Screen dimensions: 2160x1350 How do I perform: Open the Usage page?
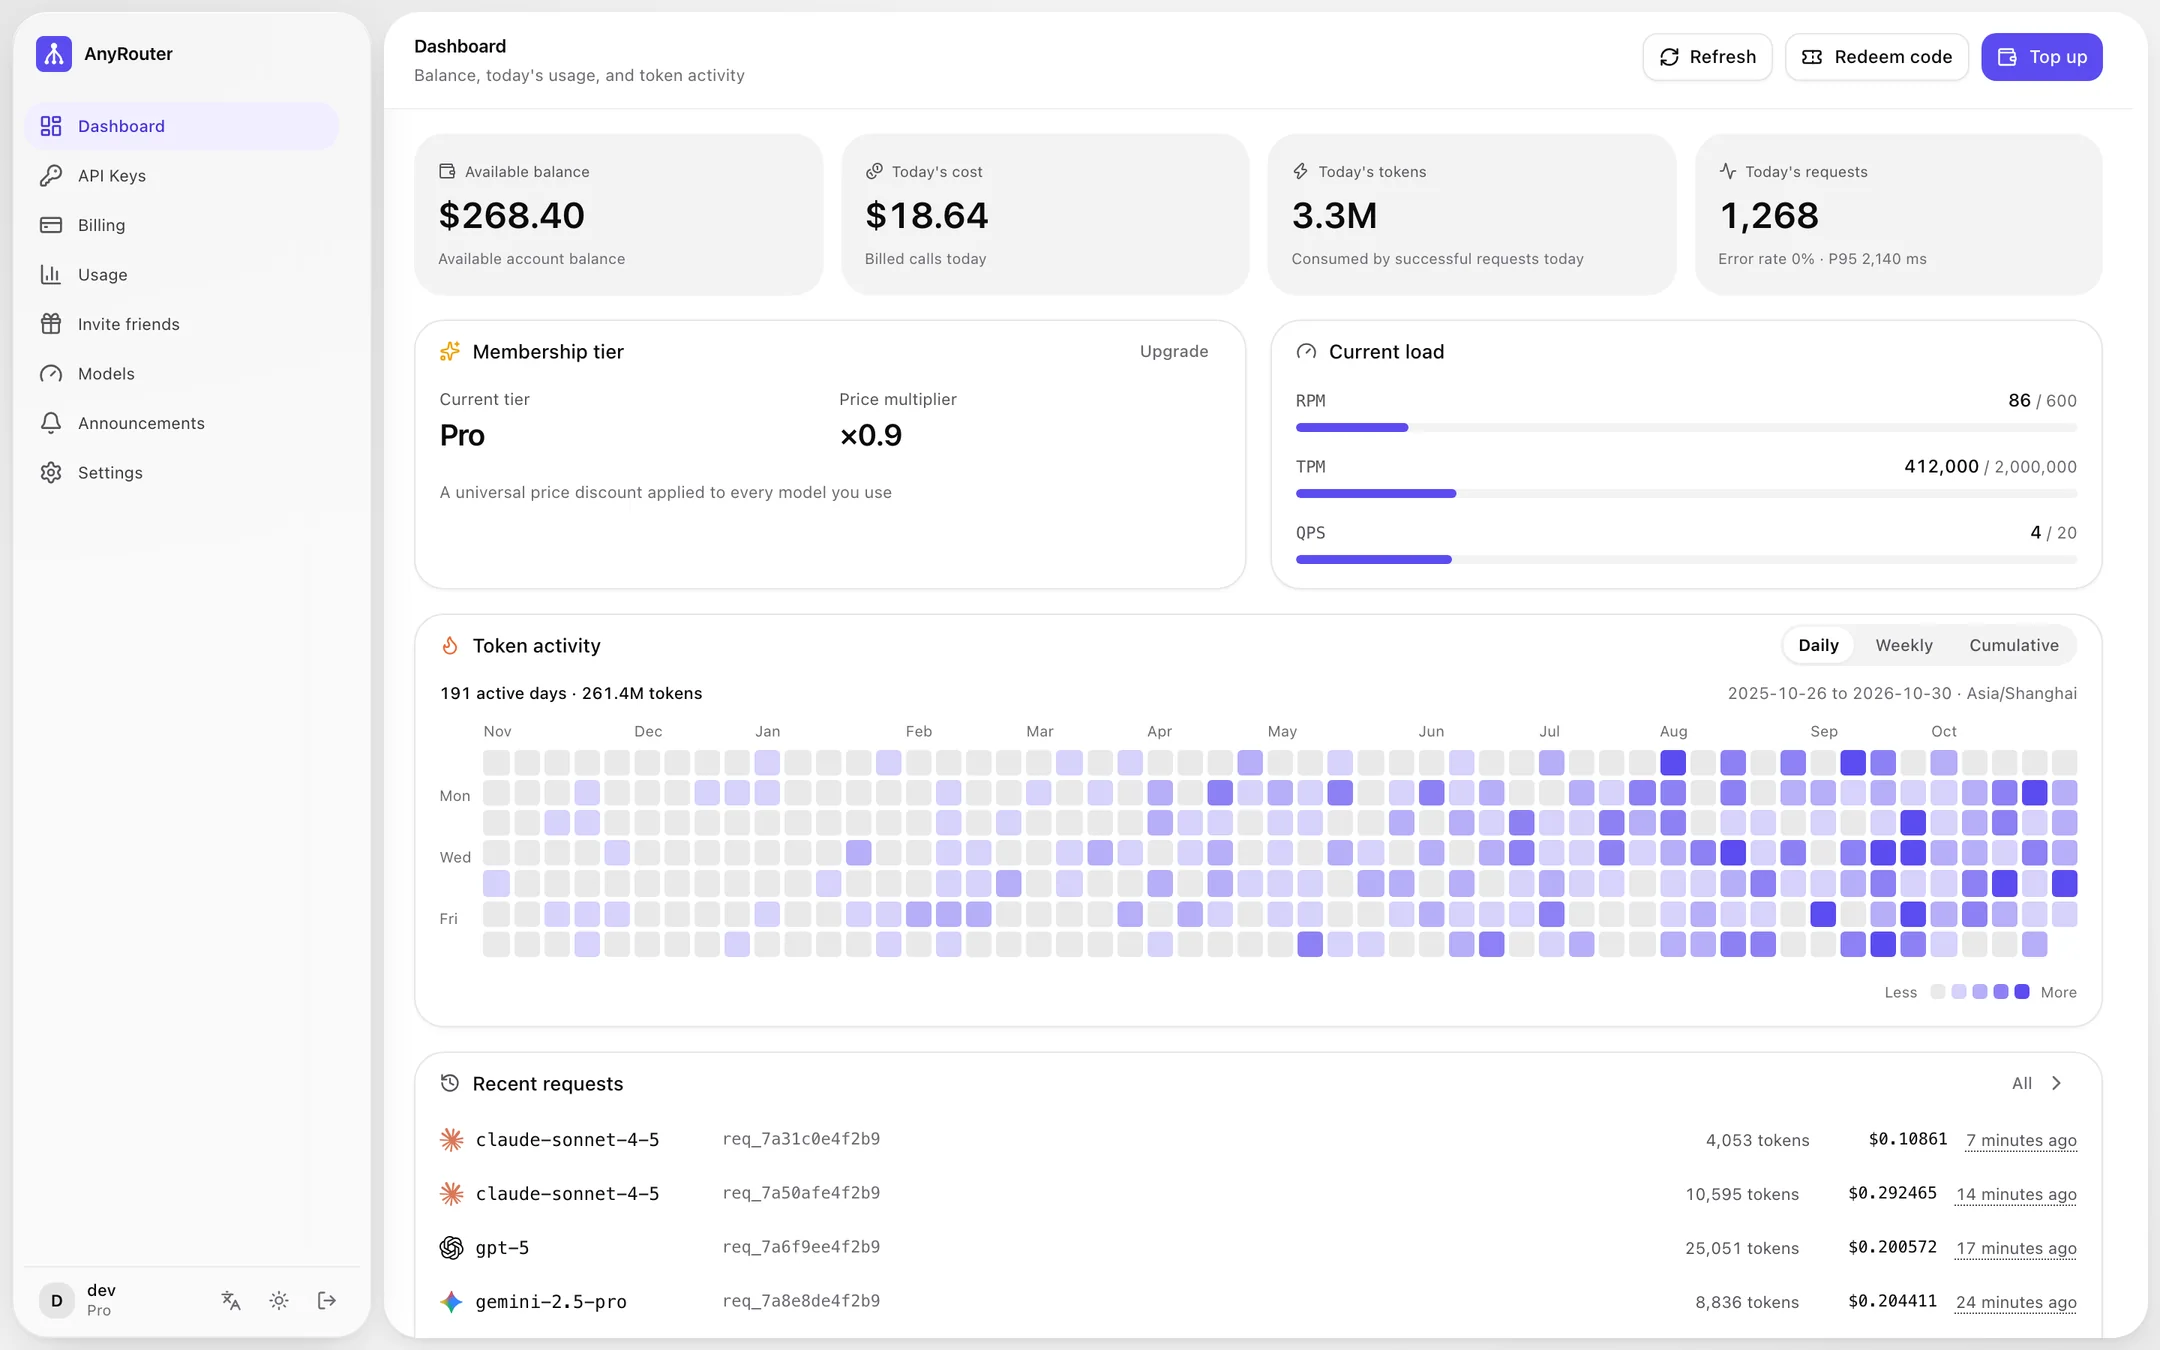[x=182, y=275]
